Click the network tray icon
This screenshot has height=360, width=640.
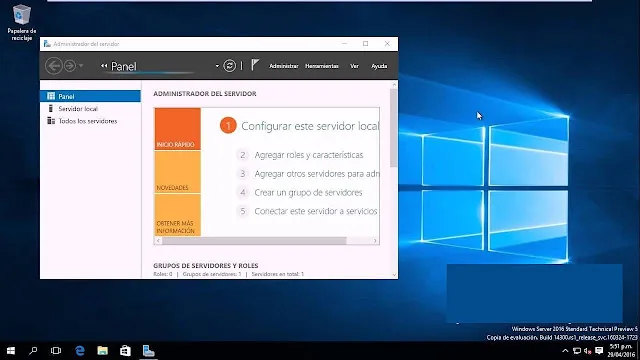tap(577, 351)
